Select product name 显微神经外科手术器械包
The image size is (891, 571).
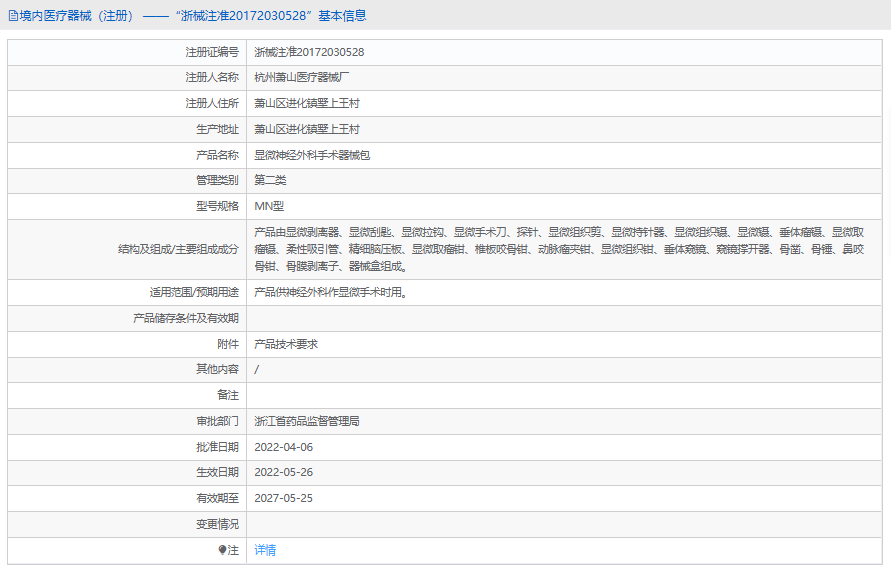312,155
